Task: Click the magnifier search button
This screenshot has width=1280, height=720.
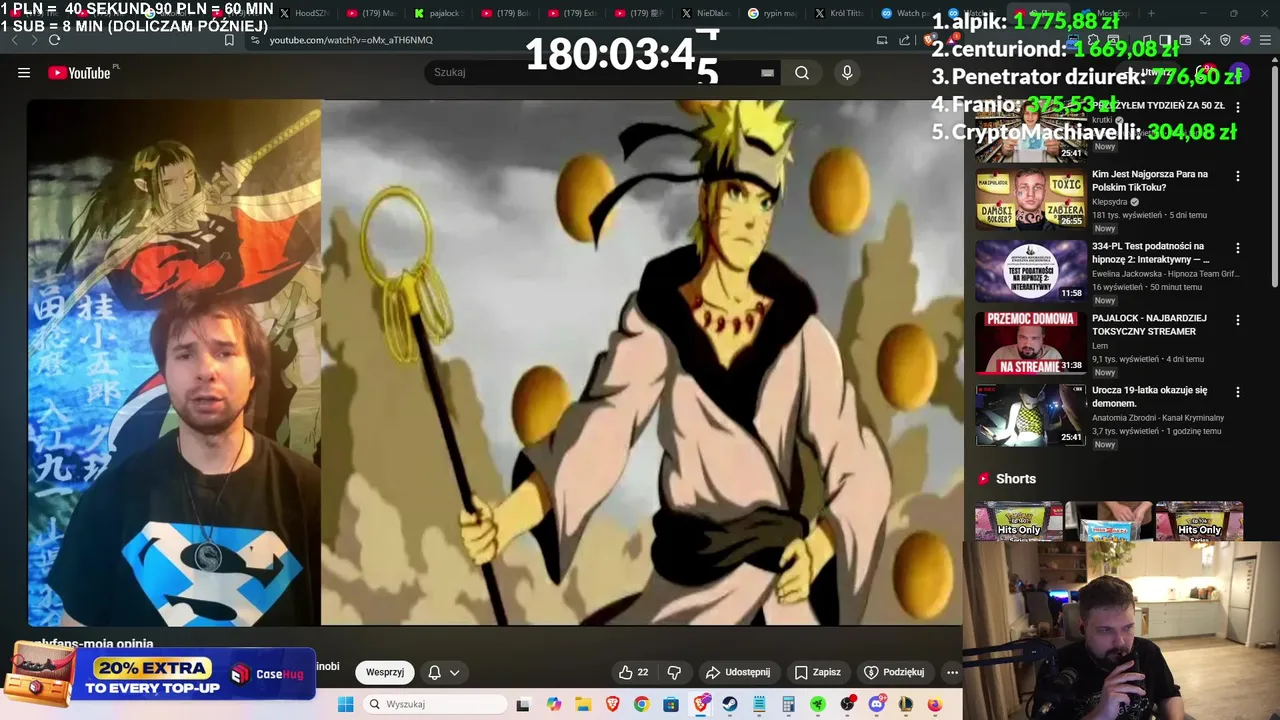Action: click(x=802, y=72)
